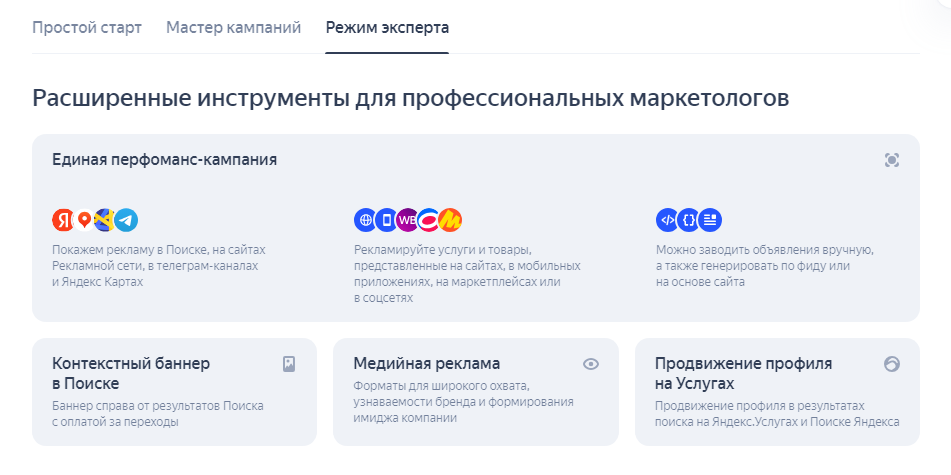
Task: Click the curly braces feed icon
Action: 688,219
